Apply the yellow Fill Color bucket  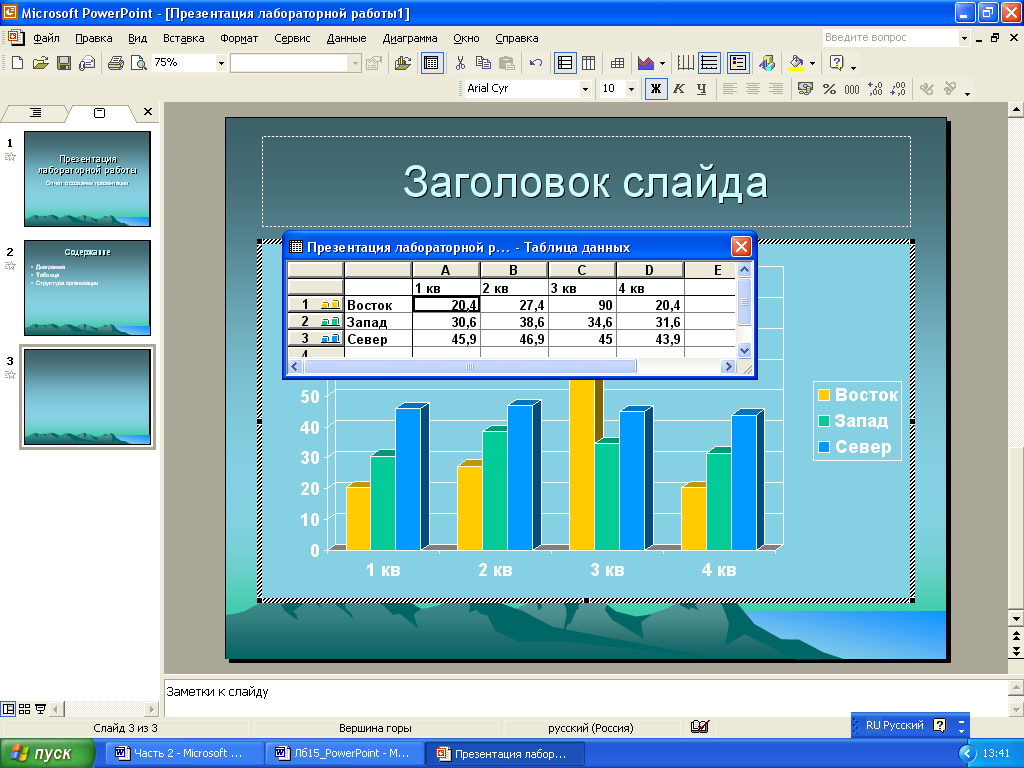coord(796,63)
